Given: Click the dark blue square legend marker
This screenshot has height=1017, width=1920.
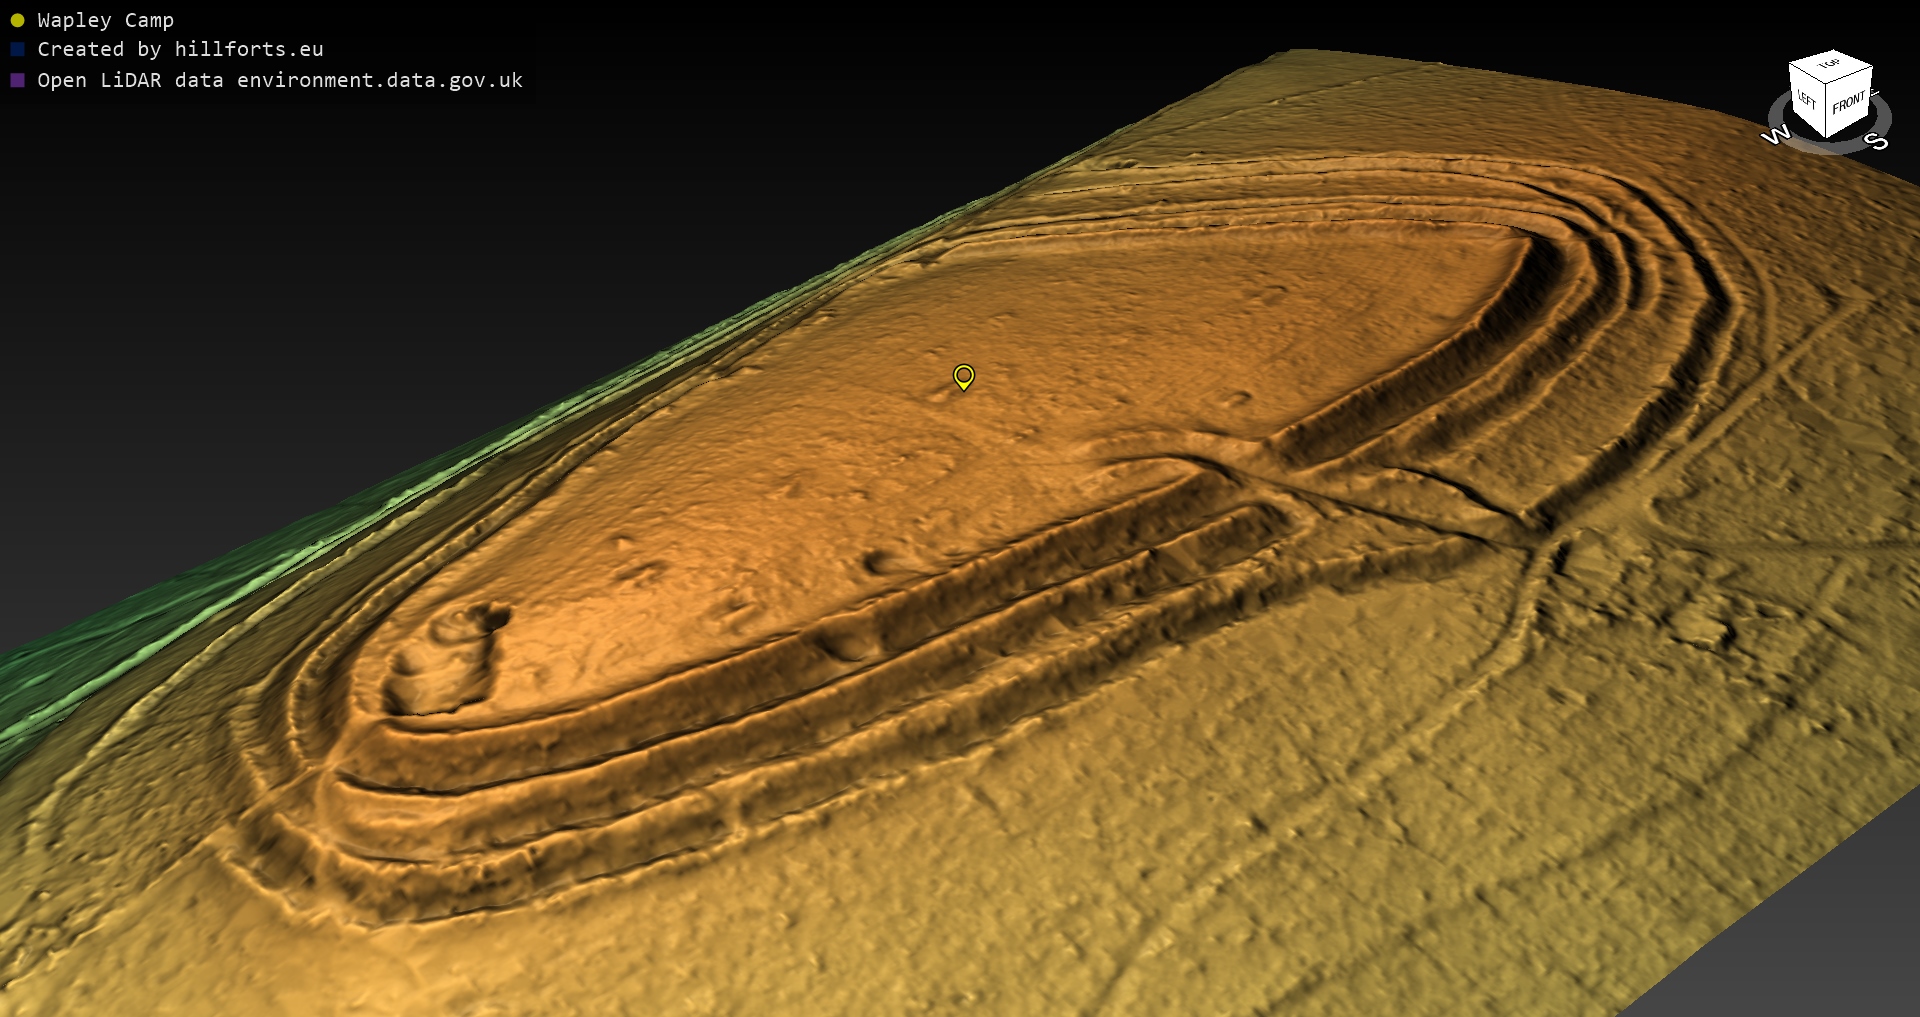Looking at the screenshot, I should tap(17, 49).
